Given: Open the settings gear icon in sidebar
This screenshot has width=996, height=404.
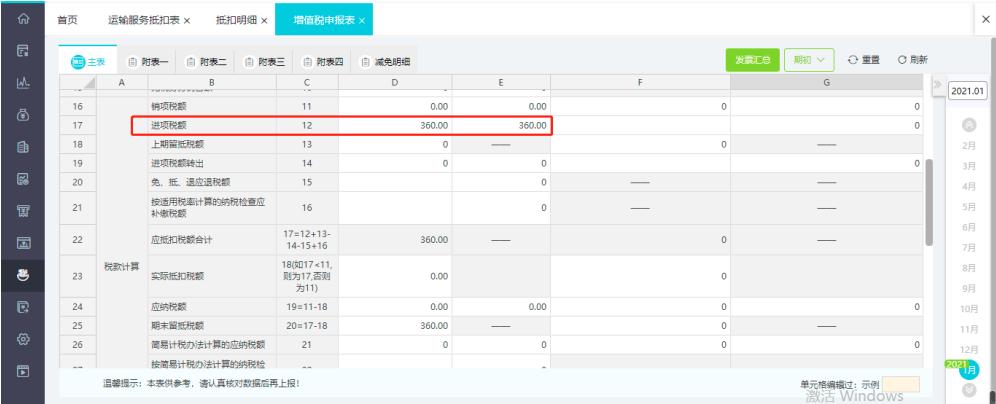Looking at the screenshot, I should (x=16, y=339).
